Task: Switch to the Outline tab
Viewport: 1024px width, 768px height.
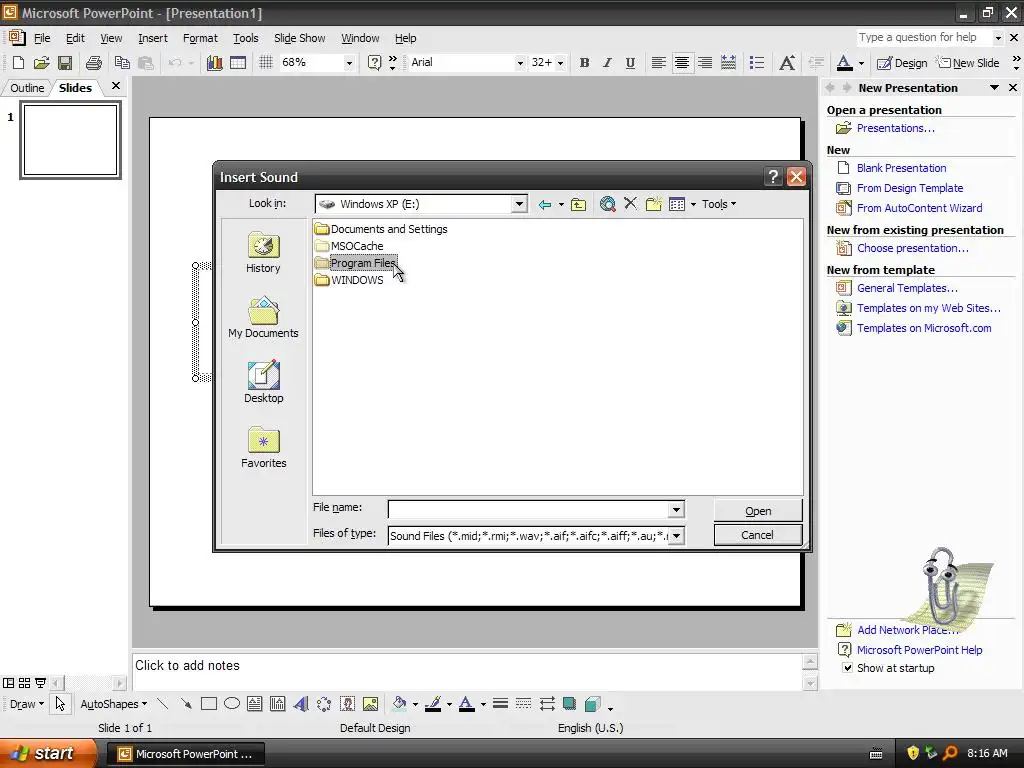Action: point(27,88)
